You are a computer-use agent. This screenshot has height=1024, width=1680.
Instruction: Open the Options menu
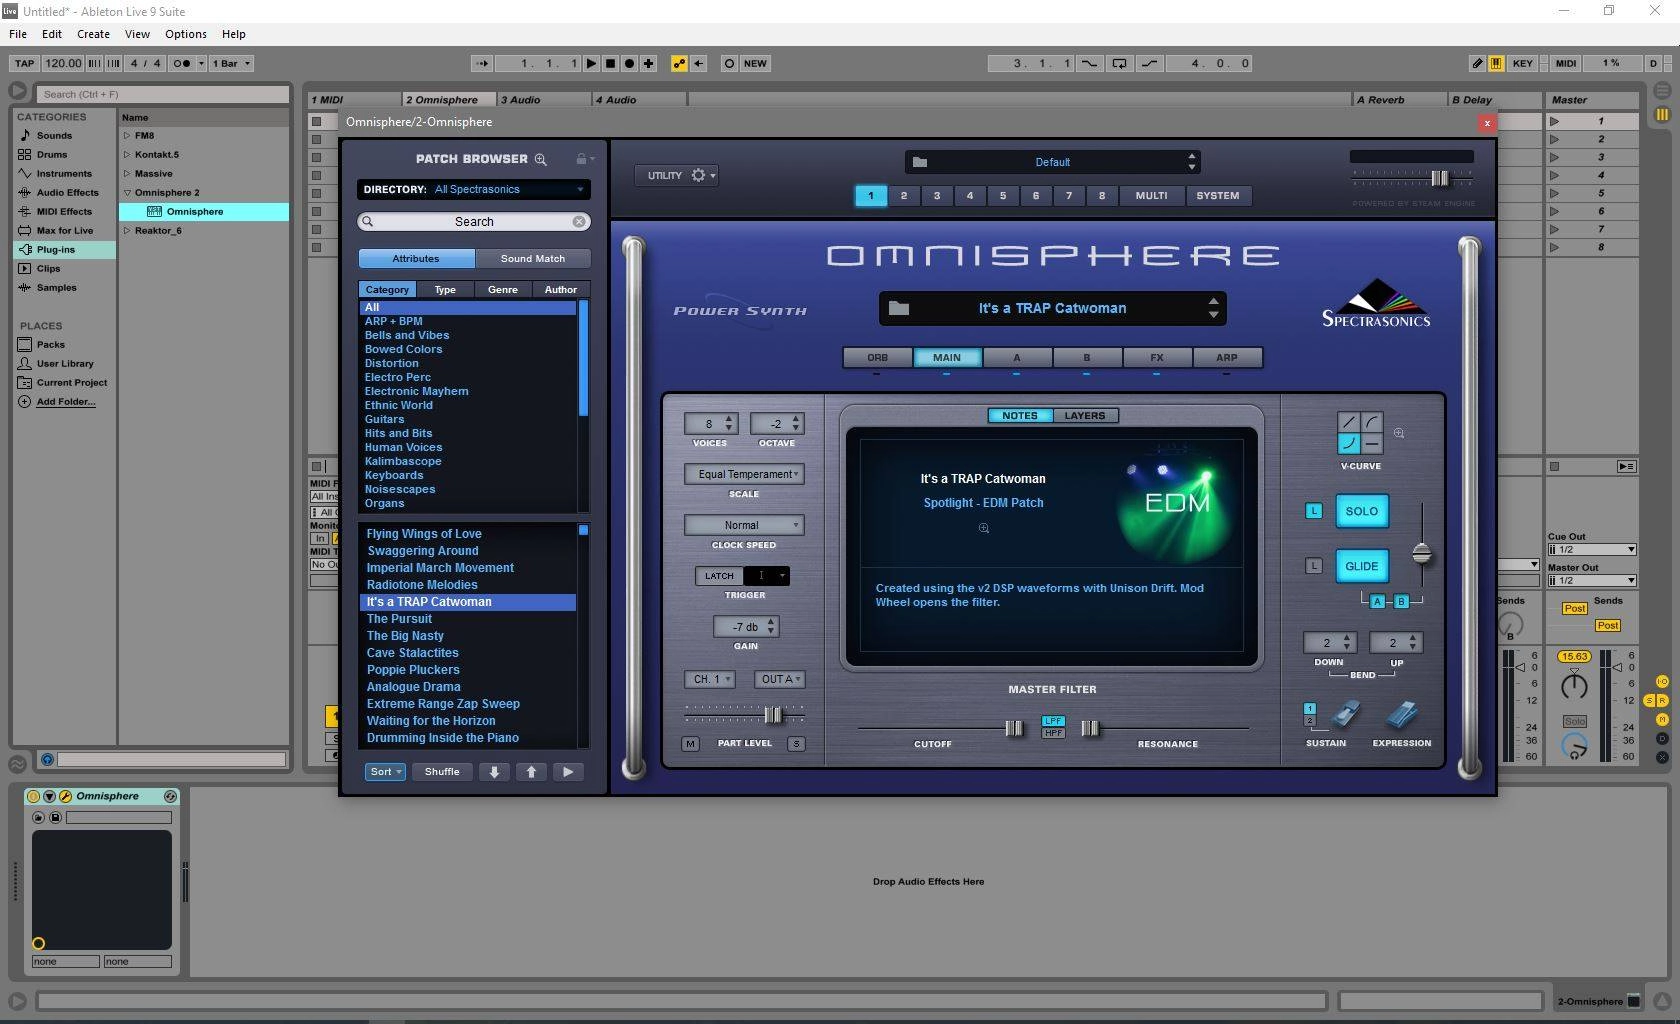(x=186, y=34)
